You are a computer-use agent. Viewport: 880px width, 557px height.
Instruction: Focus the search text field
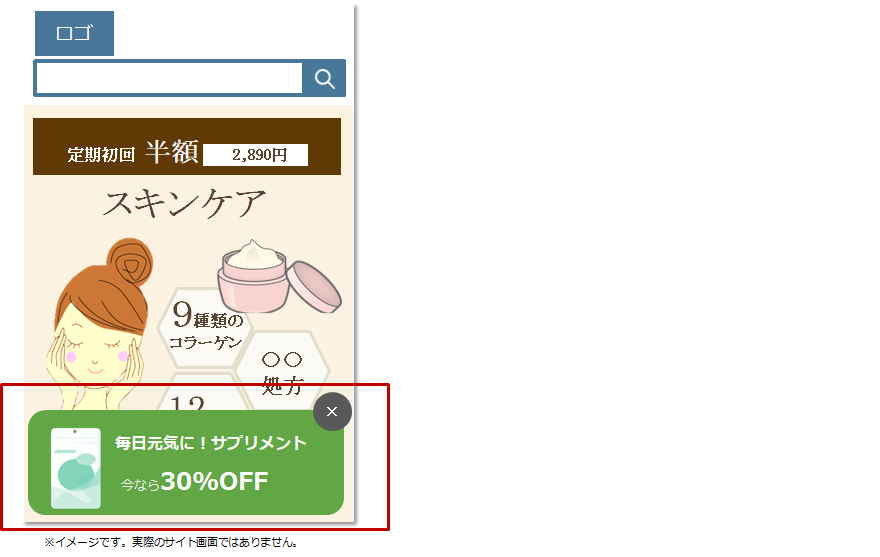click(169, 78)
